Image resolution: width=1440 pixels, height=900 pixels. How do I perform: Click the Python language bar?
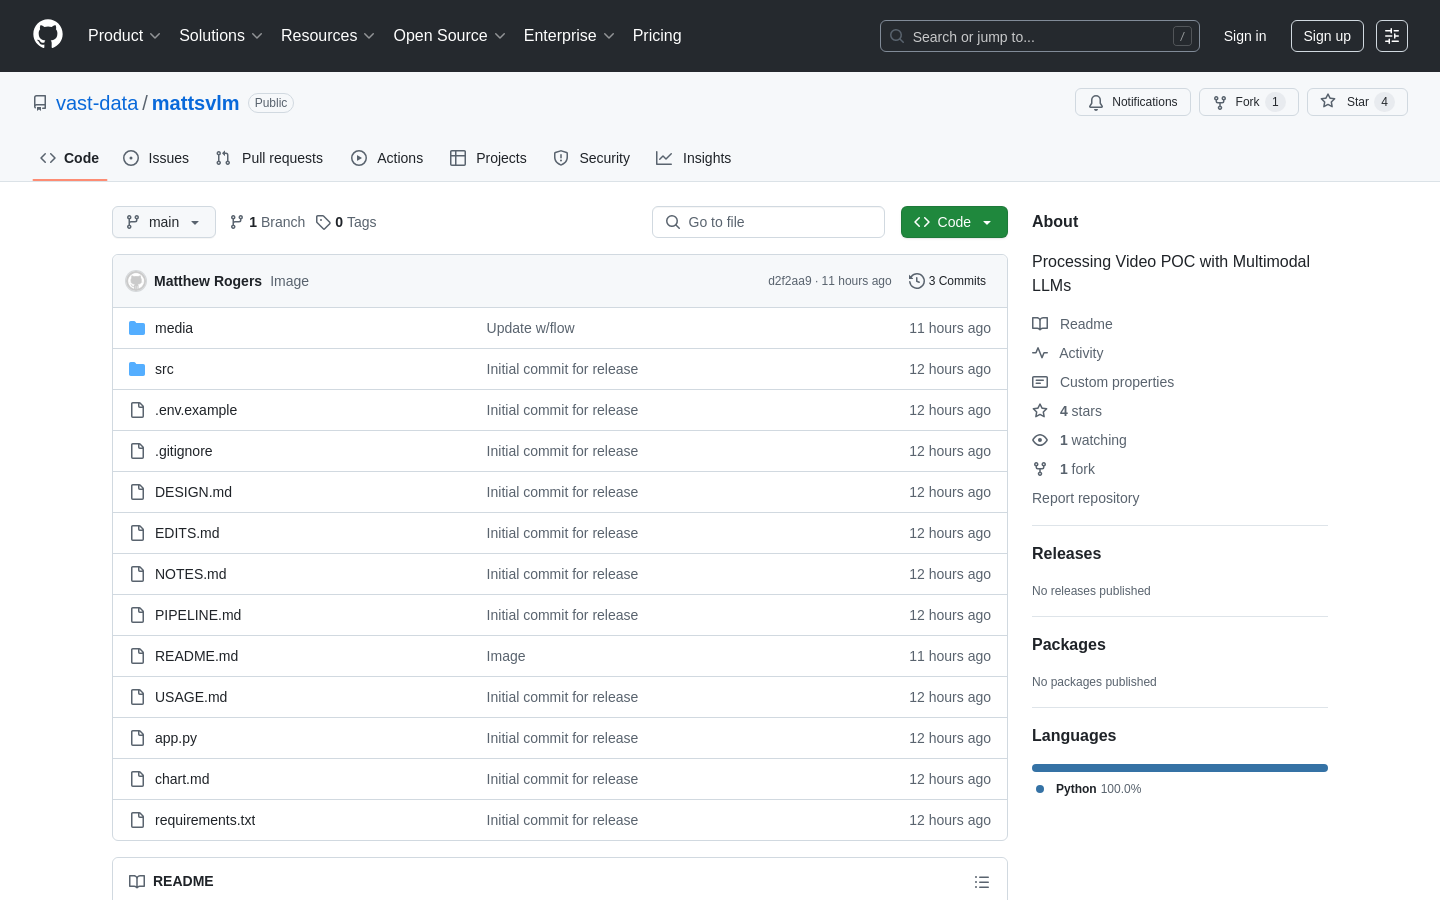1180,768
